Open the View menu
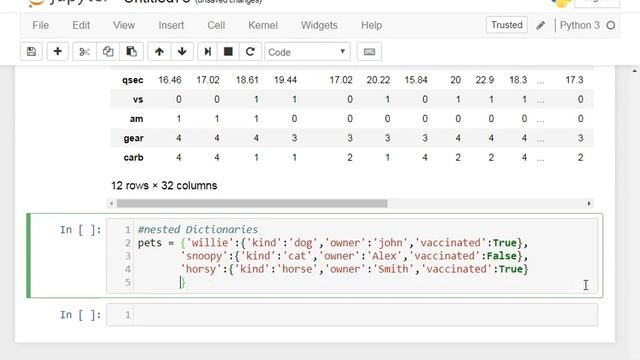This screenshot has height=360, width=640. 124,25
